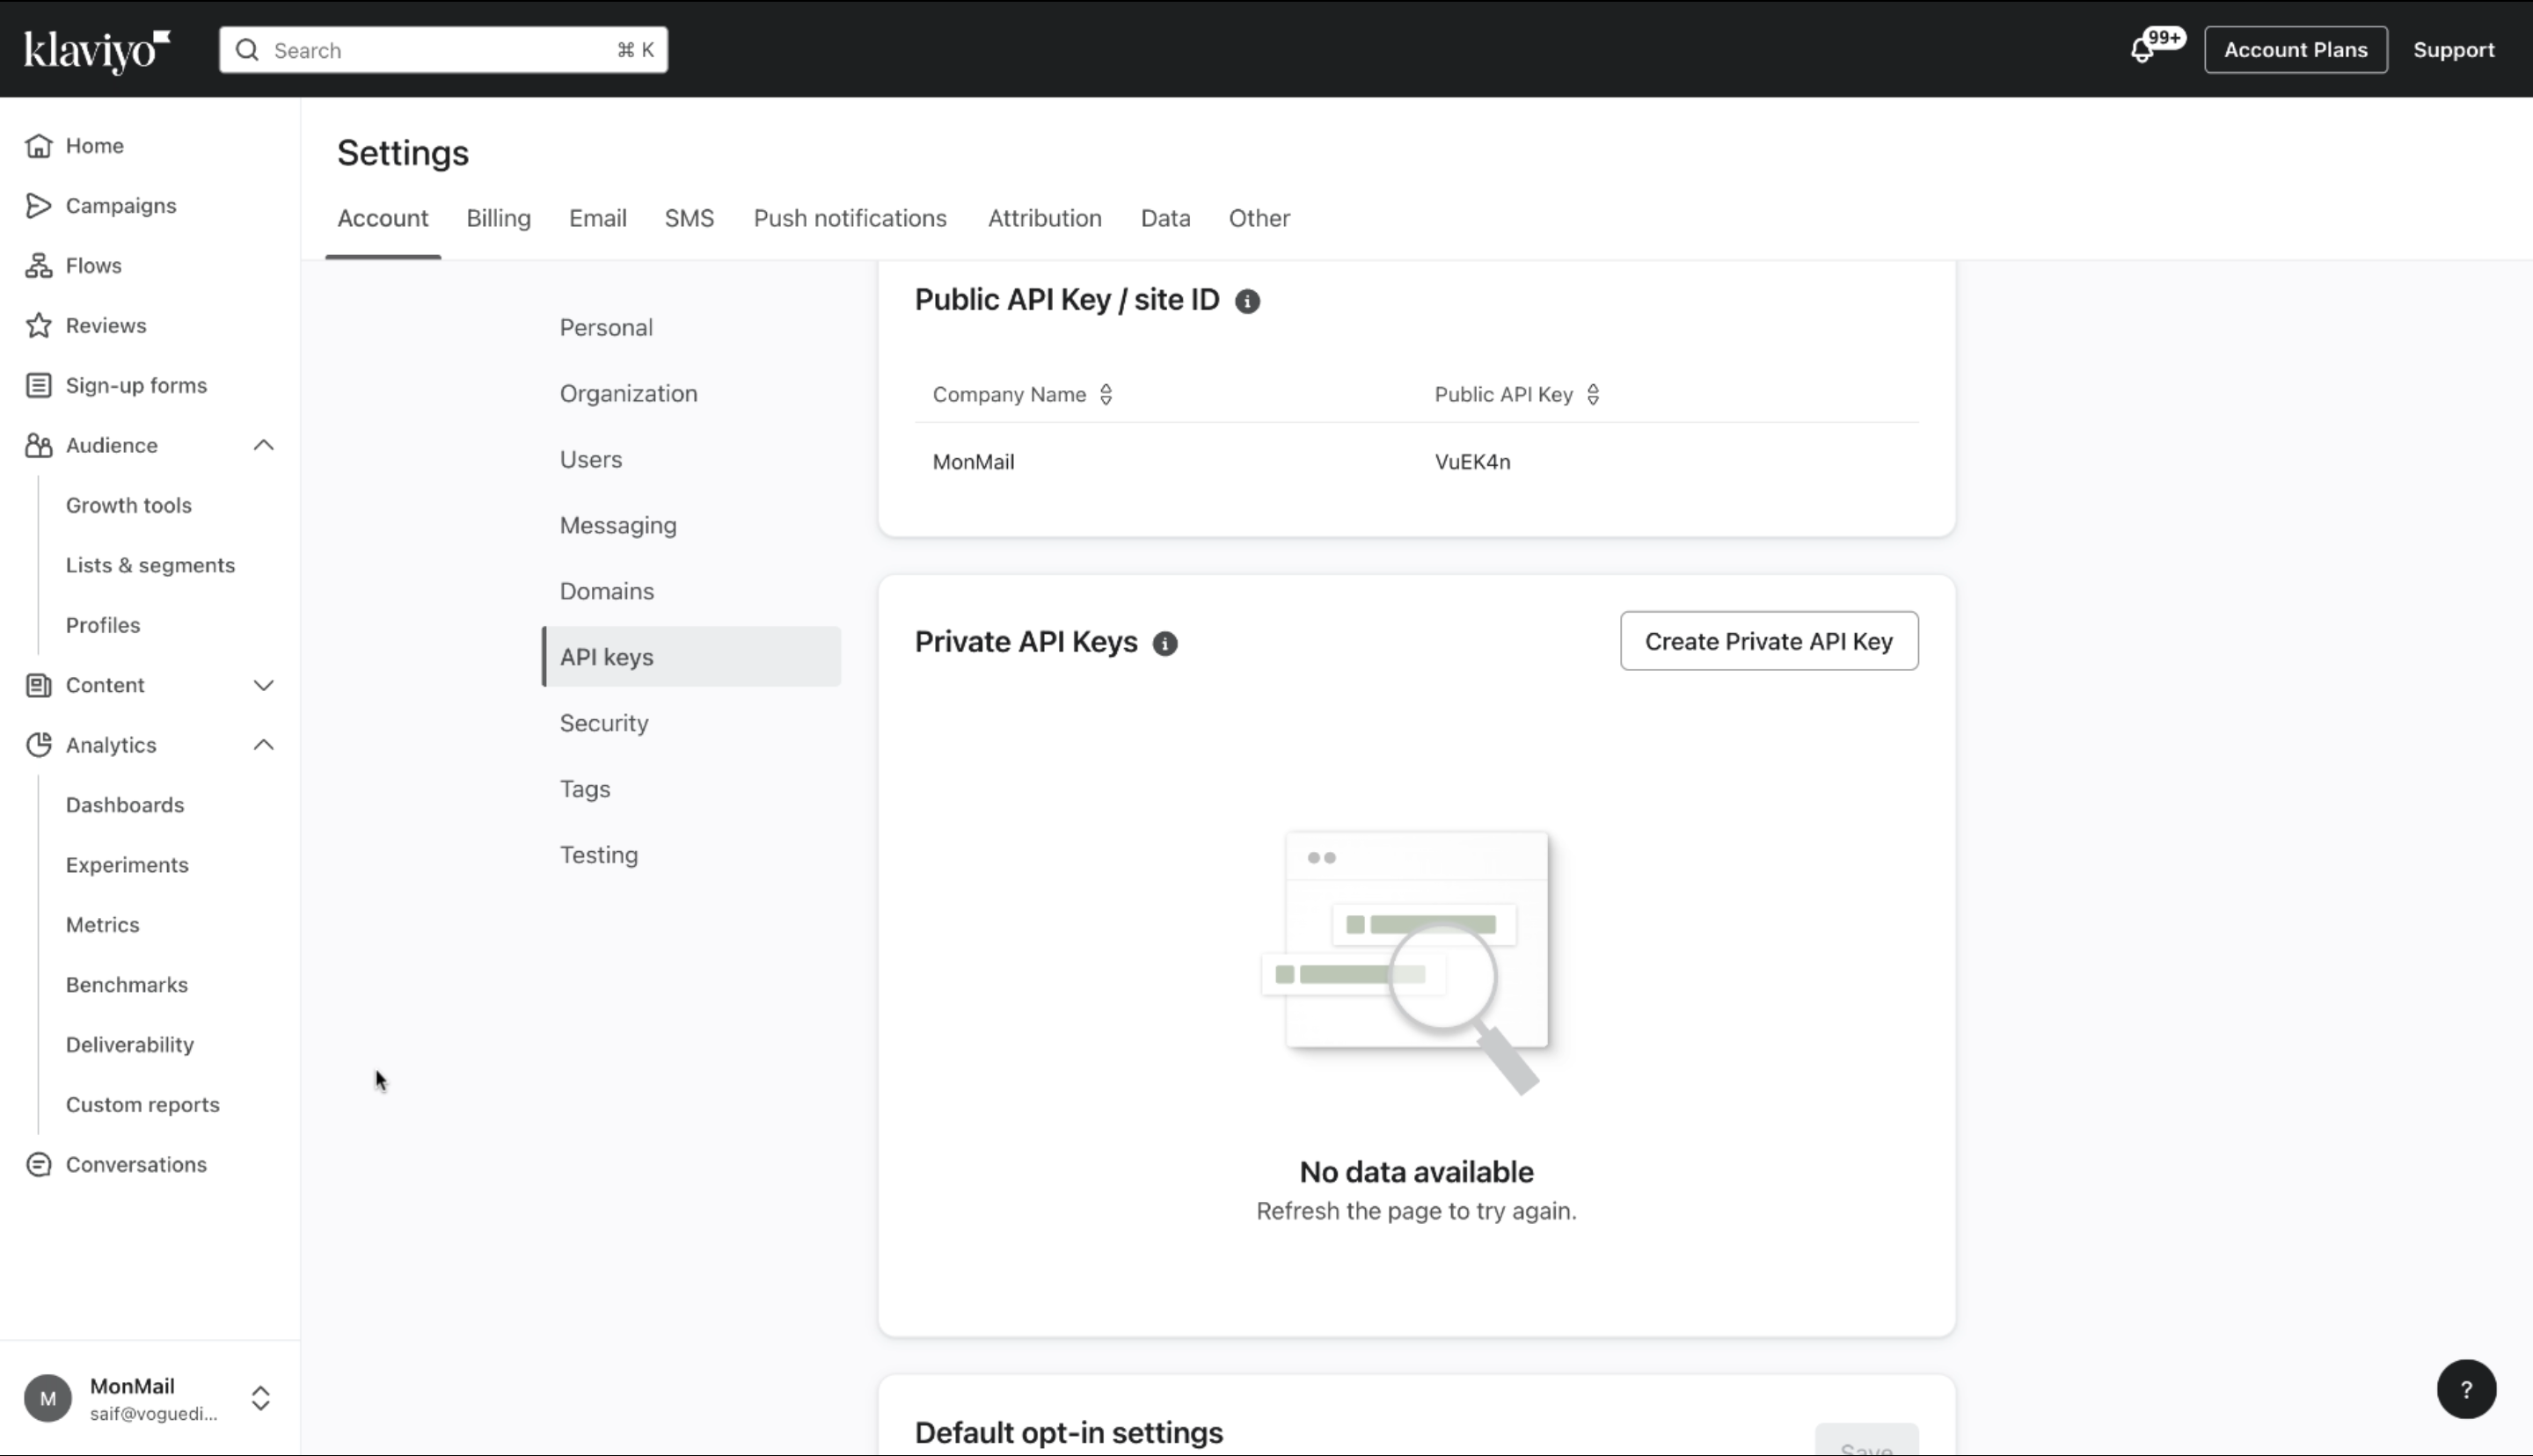Open Conversations via its chat icon
Image resolution: width=2533 pixels, height=1456 pixels.
[x=38, y=1164]
